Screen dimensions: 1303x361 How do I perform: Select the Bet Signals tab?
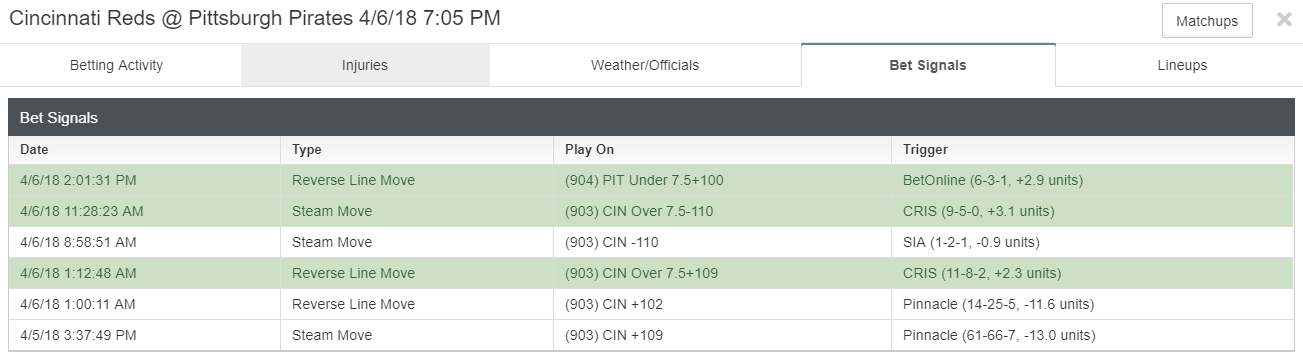pyautogui.click(x=928, y=66)
